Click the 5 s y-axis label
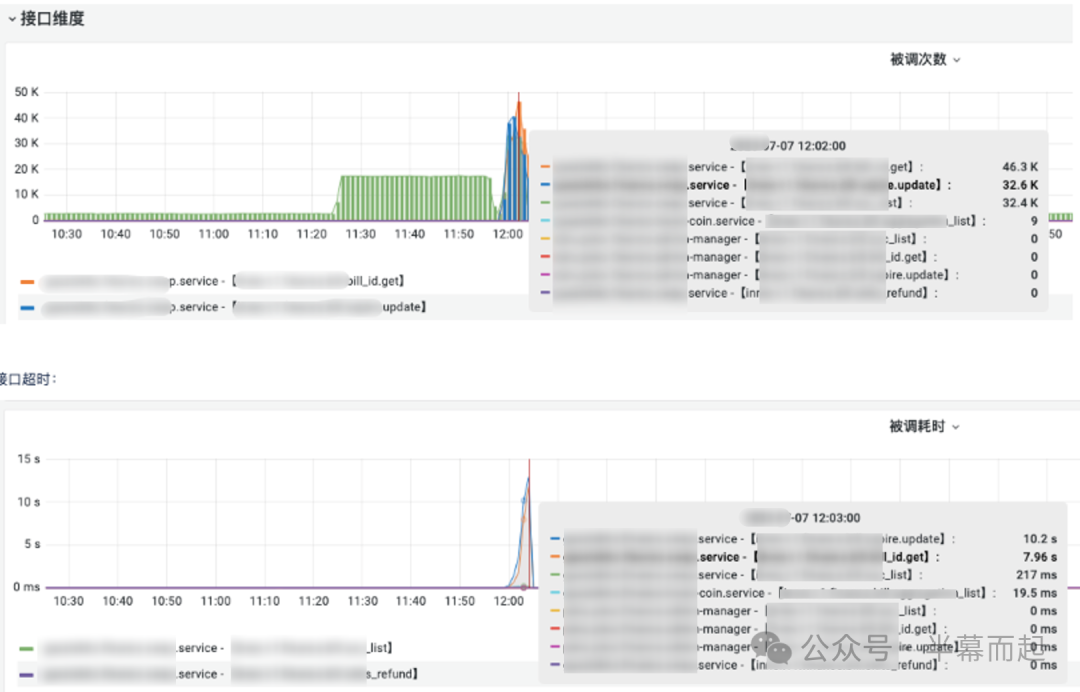 [x=32, y=545]
